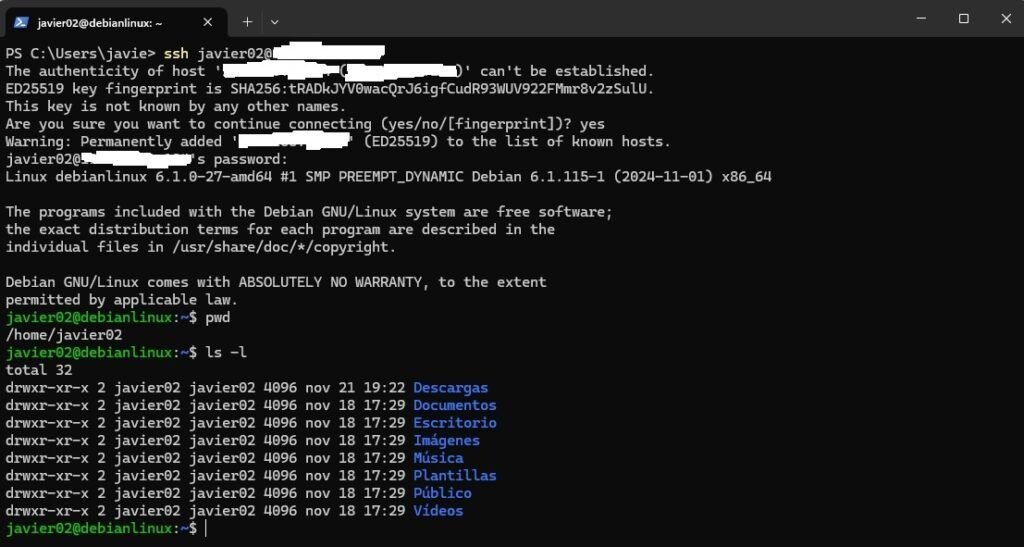Click the /home/javier02 output line
Image resolution: width=1024 pixels, height=547 pixels.
click(x=64, y=335)
